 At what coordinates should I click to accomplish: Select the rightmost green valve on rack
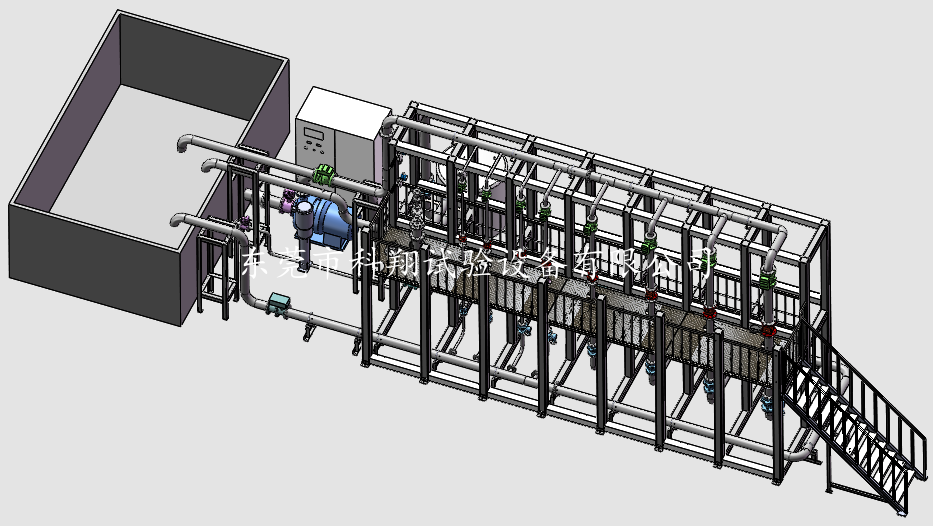tap(768, 280)
